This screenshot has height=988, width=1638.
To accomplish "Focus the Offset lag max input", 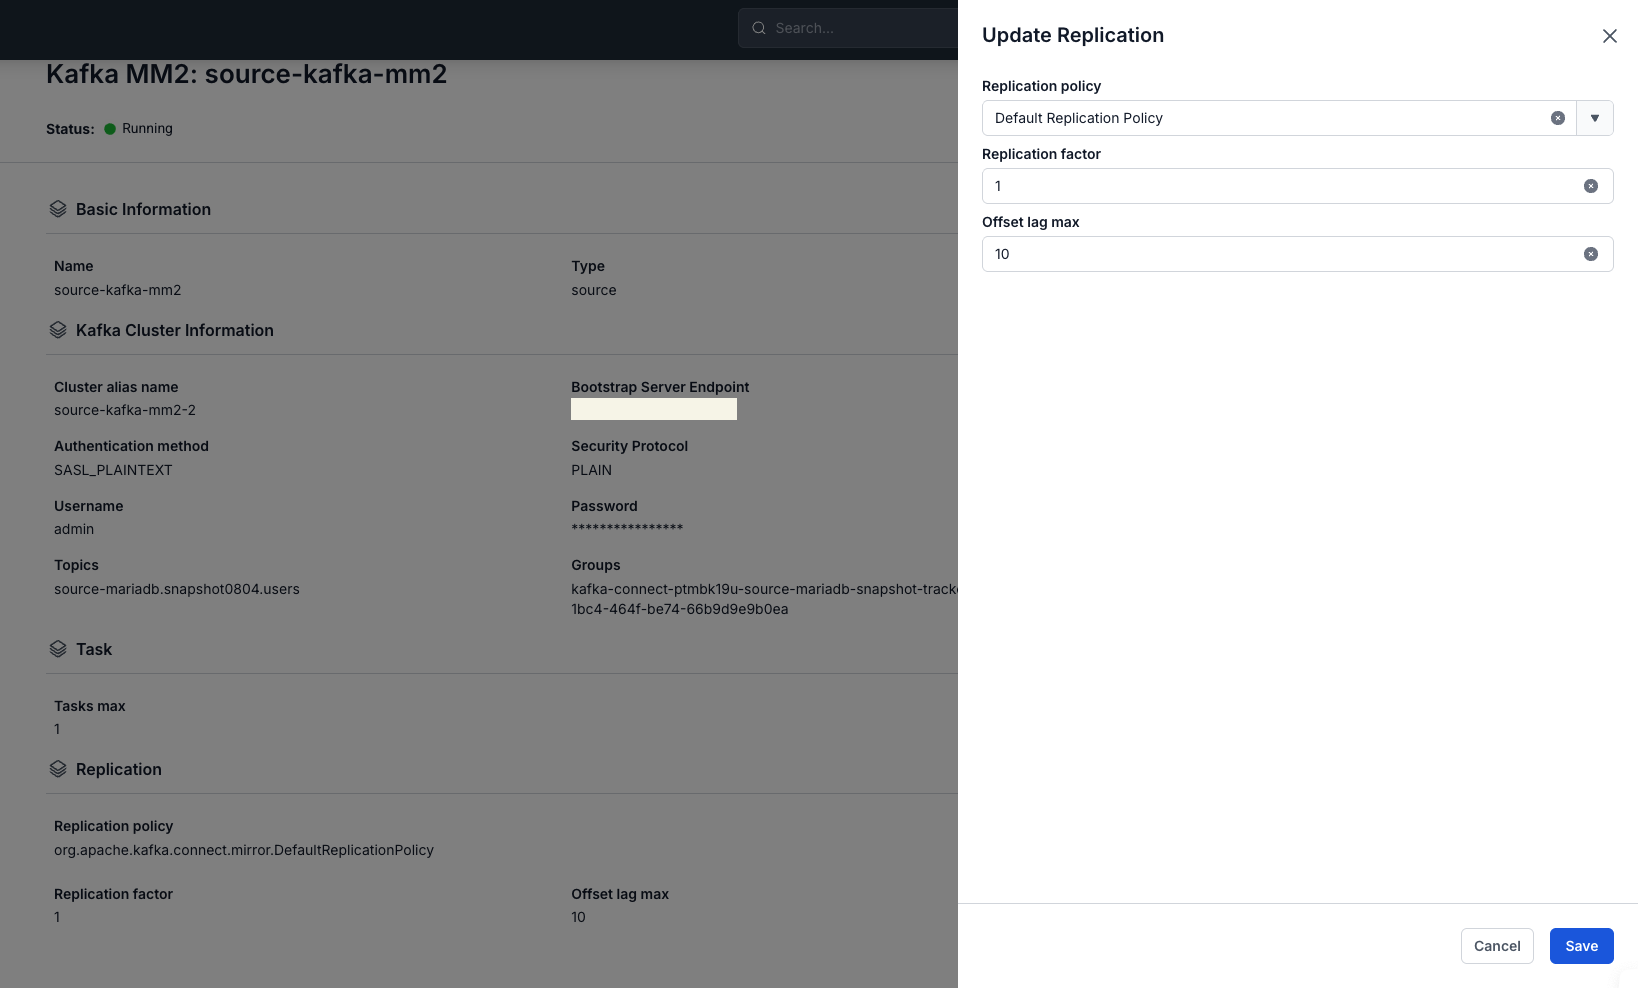I will click(x=1297, y=254).
